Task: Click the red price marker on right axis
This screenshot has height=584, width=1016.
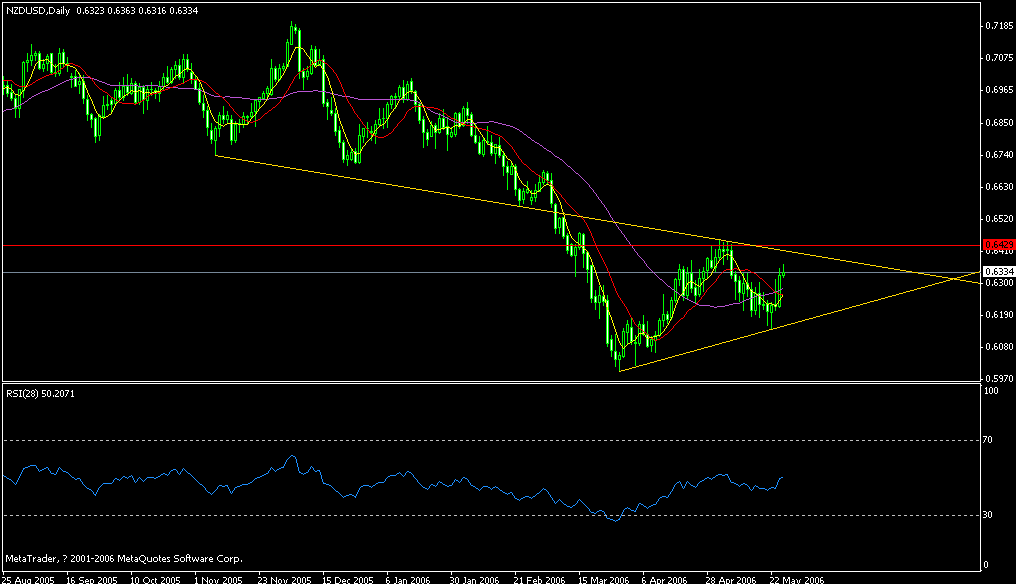Action: coord(993,242)
